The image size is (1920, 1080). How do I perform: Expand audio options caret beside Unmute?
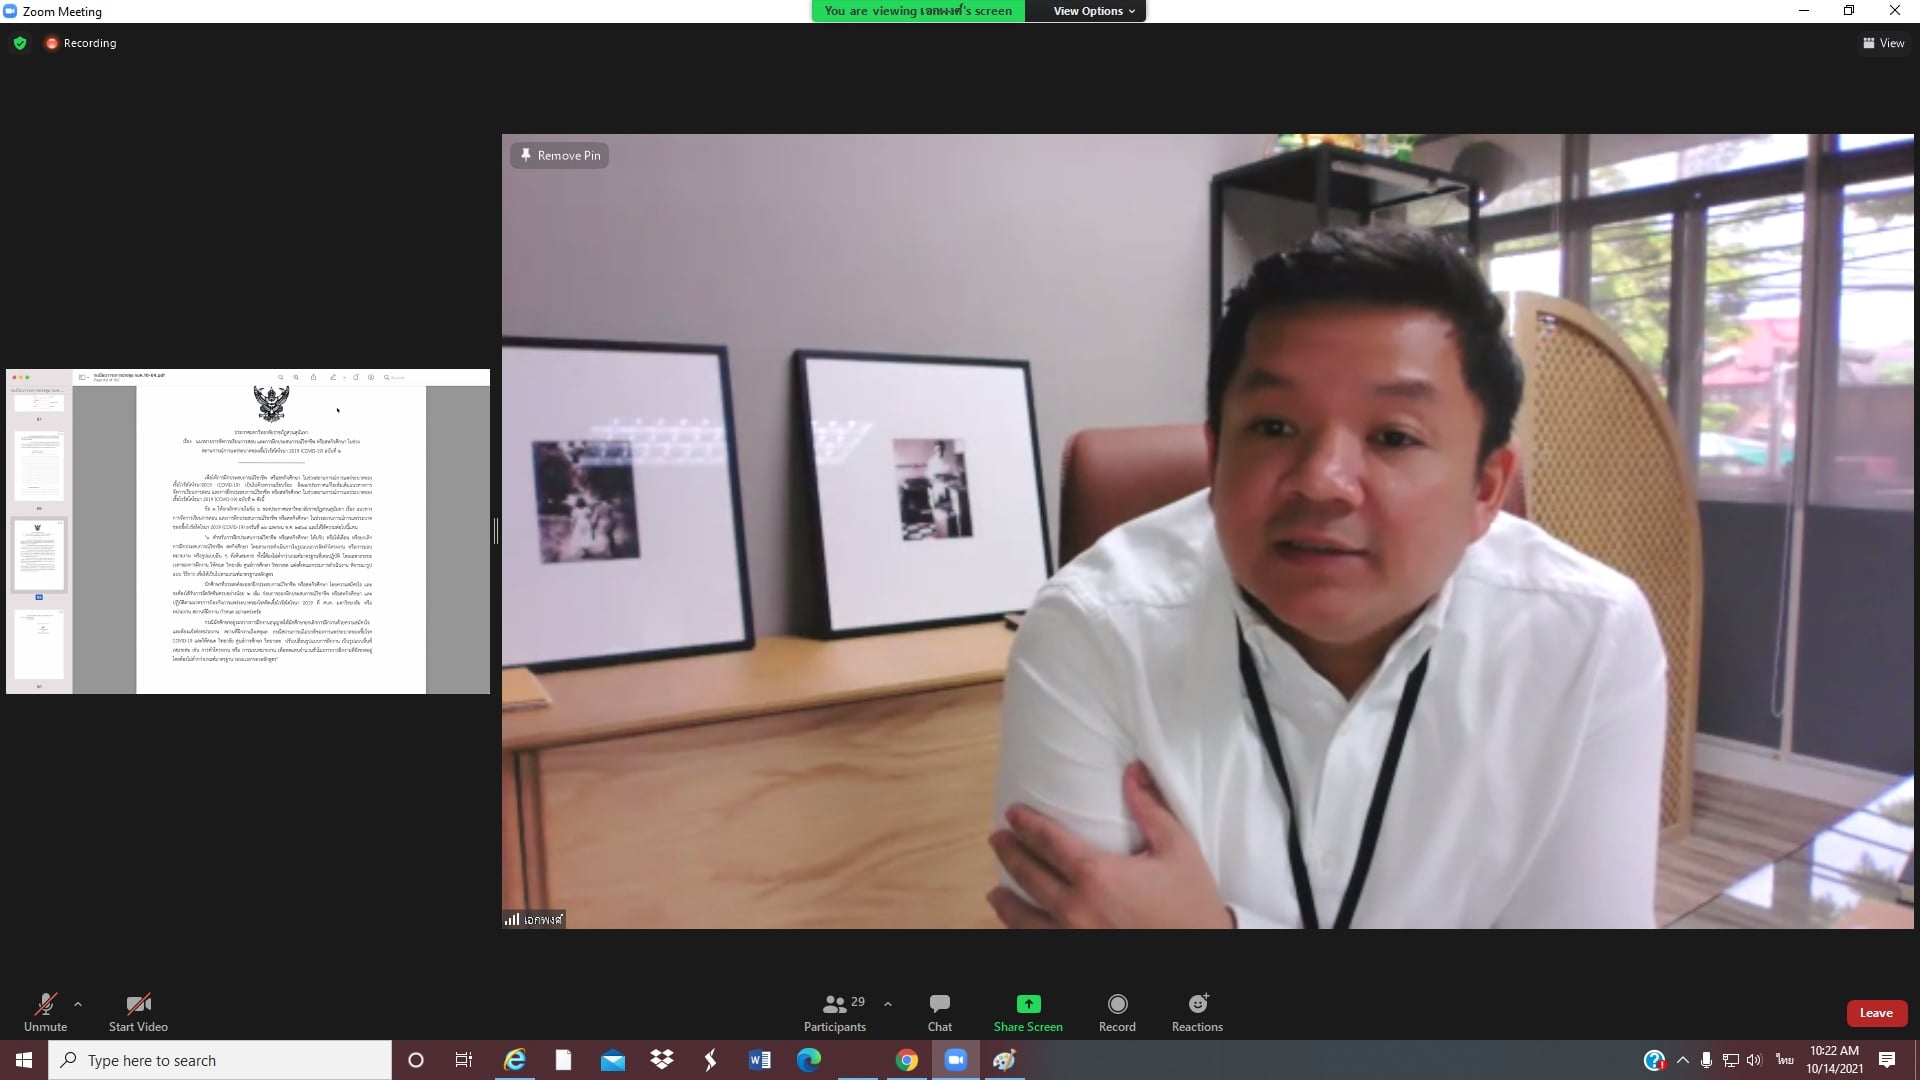78,1004
